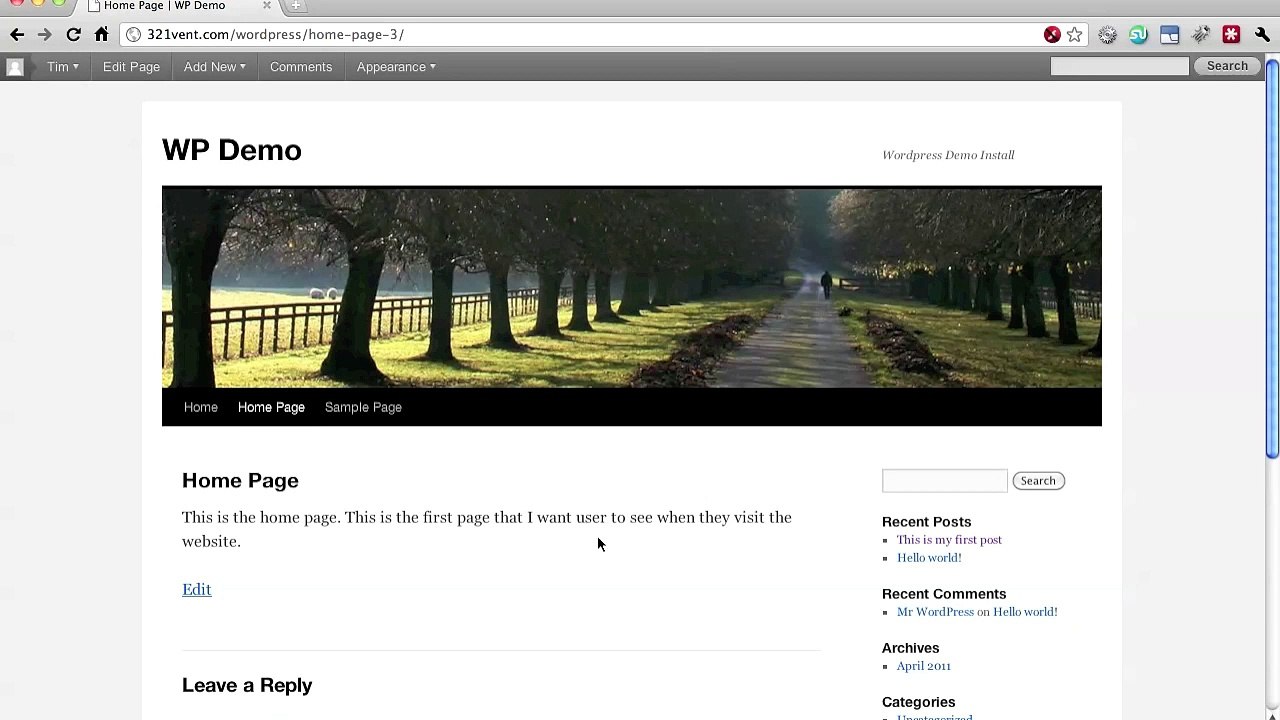Screen dimensions: 1280x720
Task: Click the 'Wordpress Demo Install' tagline
Action: [948, 155]
